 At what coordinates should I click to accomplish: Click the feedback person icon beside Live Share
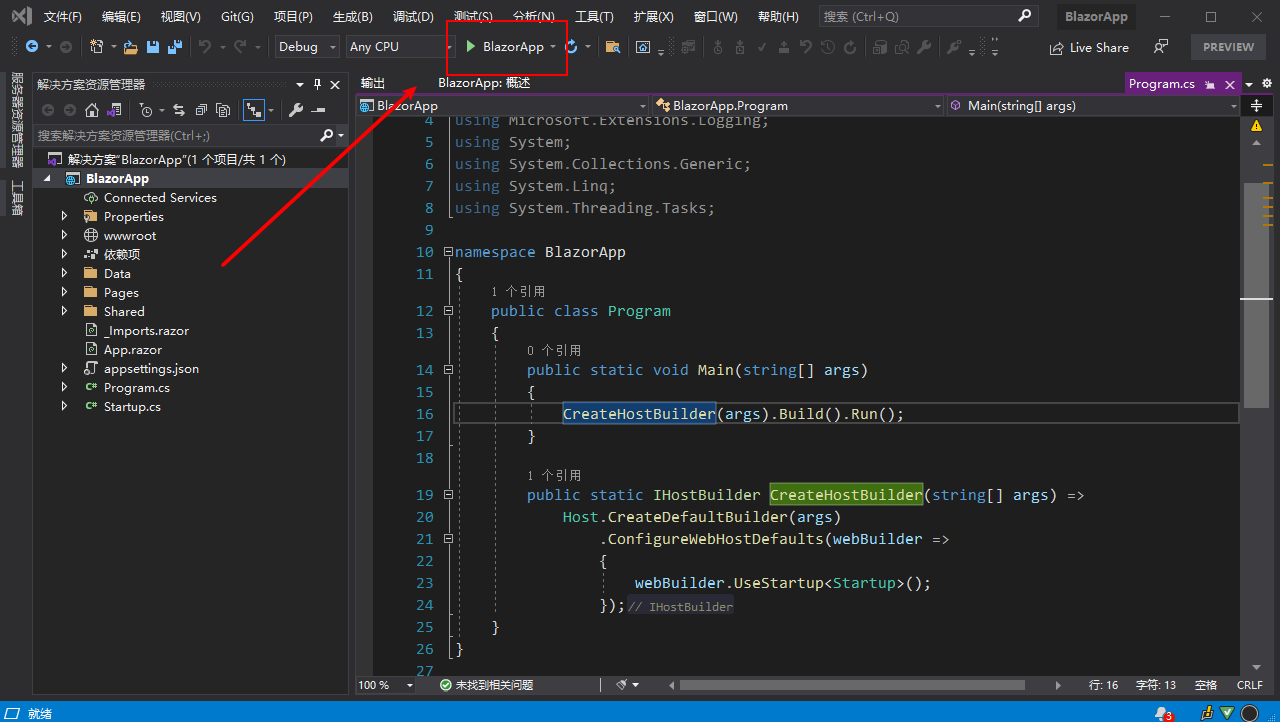[x=1160, y=47]
